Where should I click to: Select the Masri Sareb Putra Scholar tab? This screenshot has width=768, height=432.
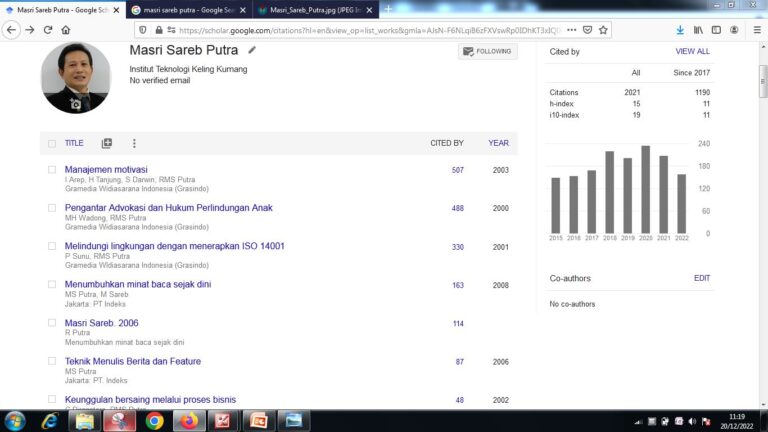63,10
